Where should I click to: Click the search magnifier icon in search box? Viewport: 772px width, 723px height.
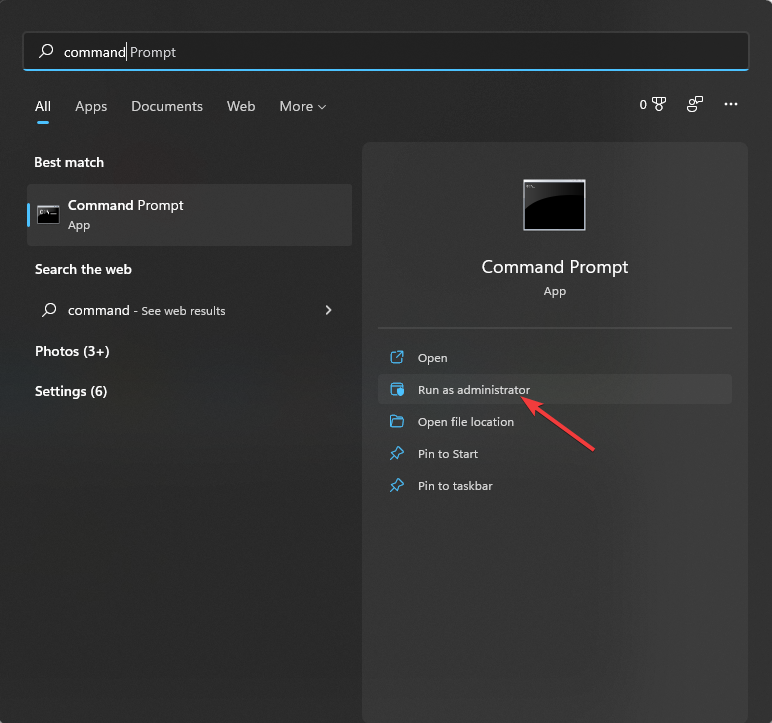[46, 51]
